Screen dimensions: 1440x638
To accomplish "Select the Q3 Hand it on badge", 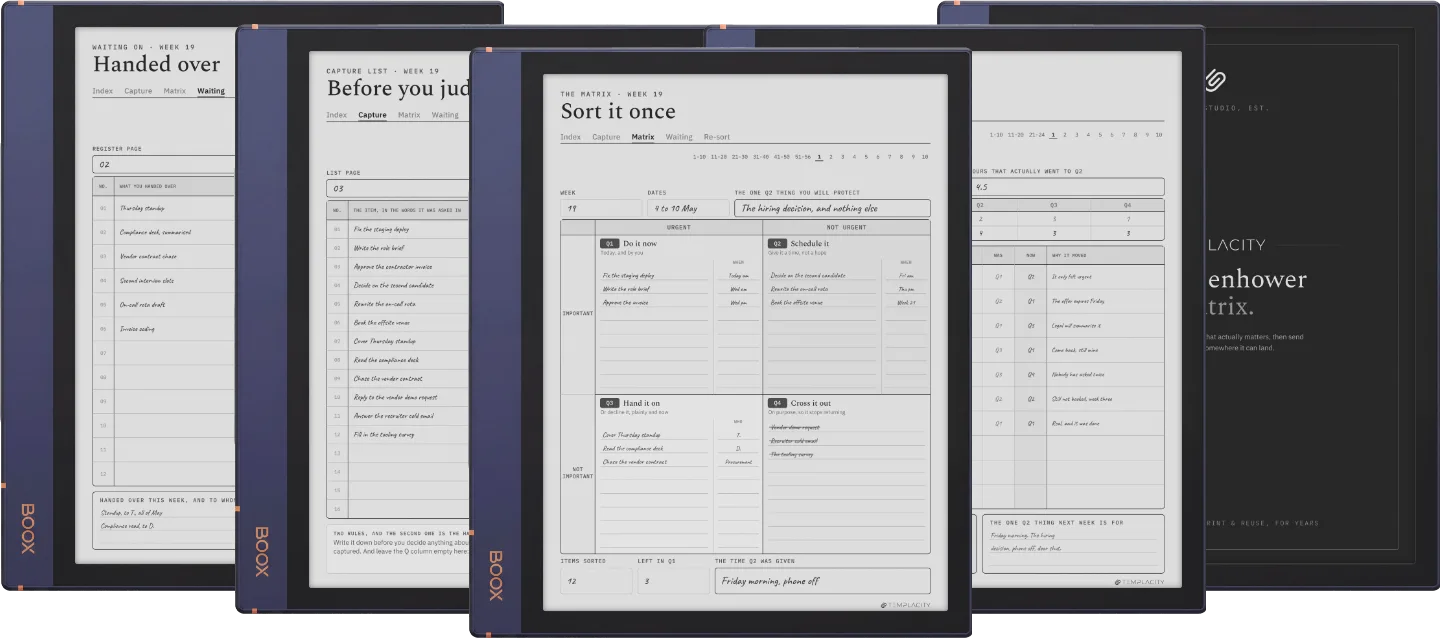I will (x=609, y=403).
